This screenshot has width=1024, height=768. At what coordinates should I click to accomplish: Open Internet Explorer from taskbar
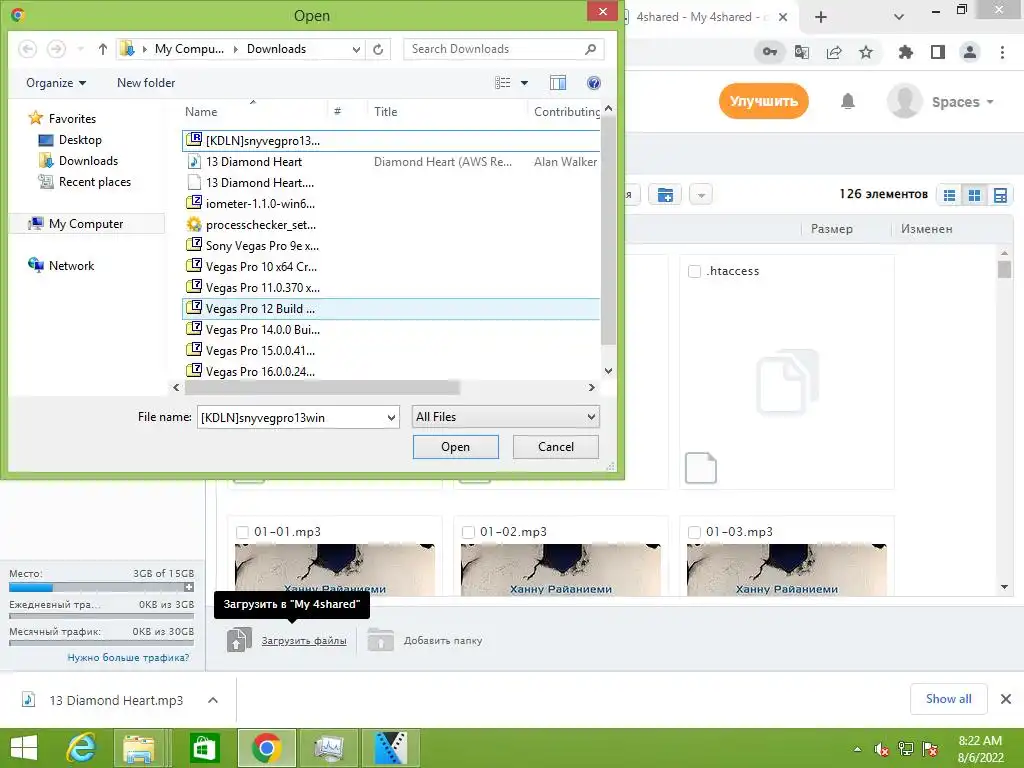(x=81, y=748)
